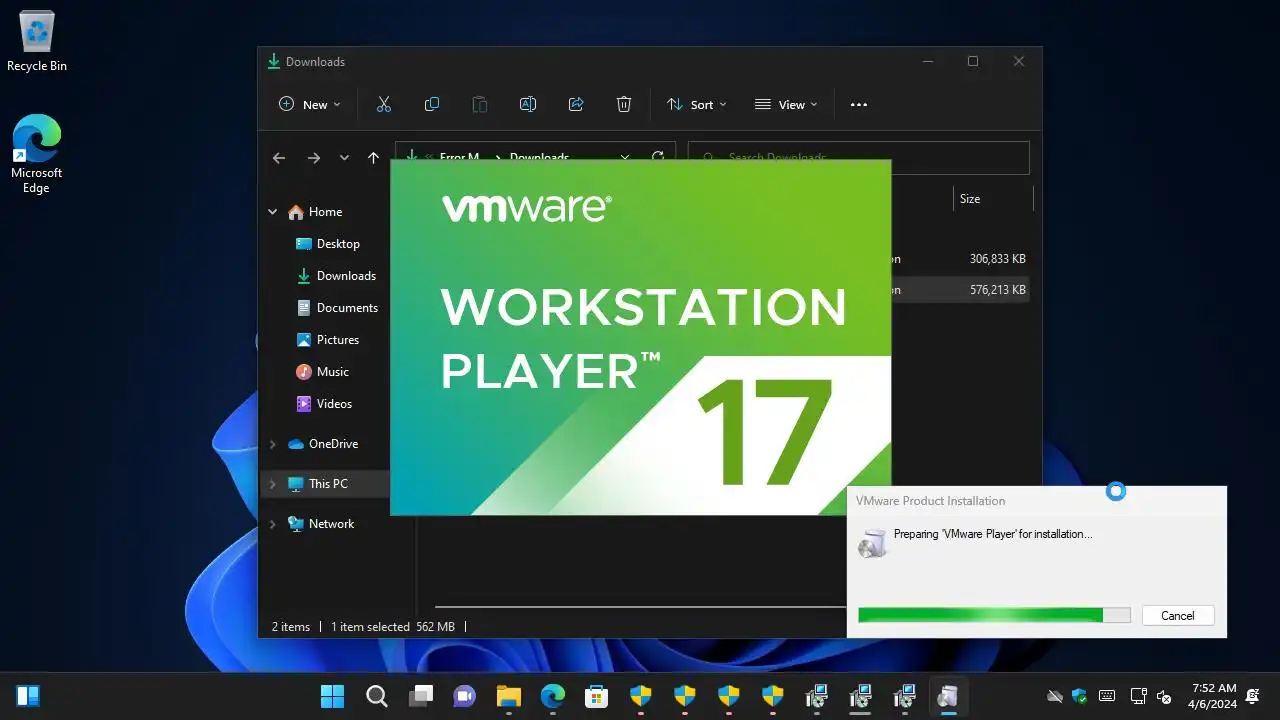Select Network in the navigation pane
Viewport: 1280px width, 720px height.
pos(331,524)
